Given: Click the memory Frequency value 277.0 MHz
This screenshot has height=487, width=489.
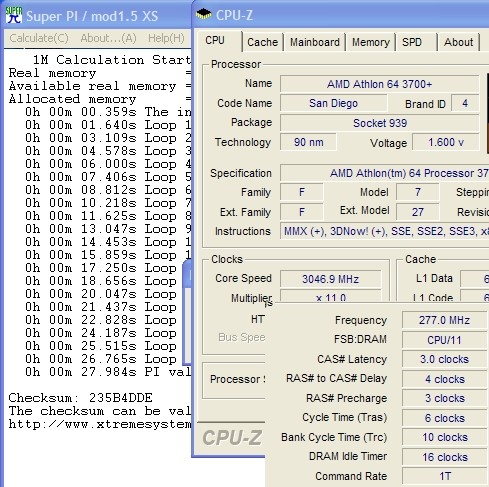Looking at the screenshot, I should tap(444, 320).
